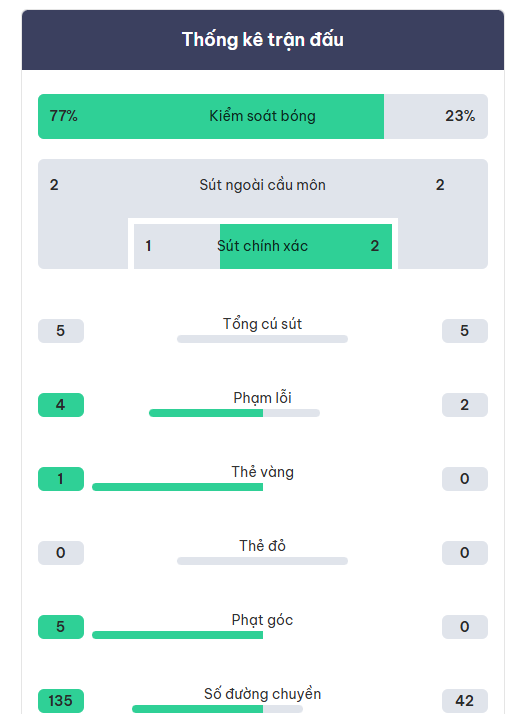Click the 23% possession value
Viewport: 517px width, 714px height.
click(x=460, y=116)
